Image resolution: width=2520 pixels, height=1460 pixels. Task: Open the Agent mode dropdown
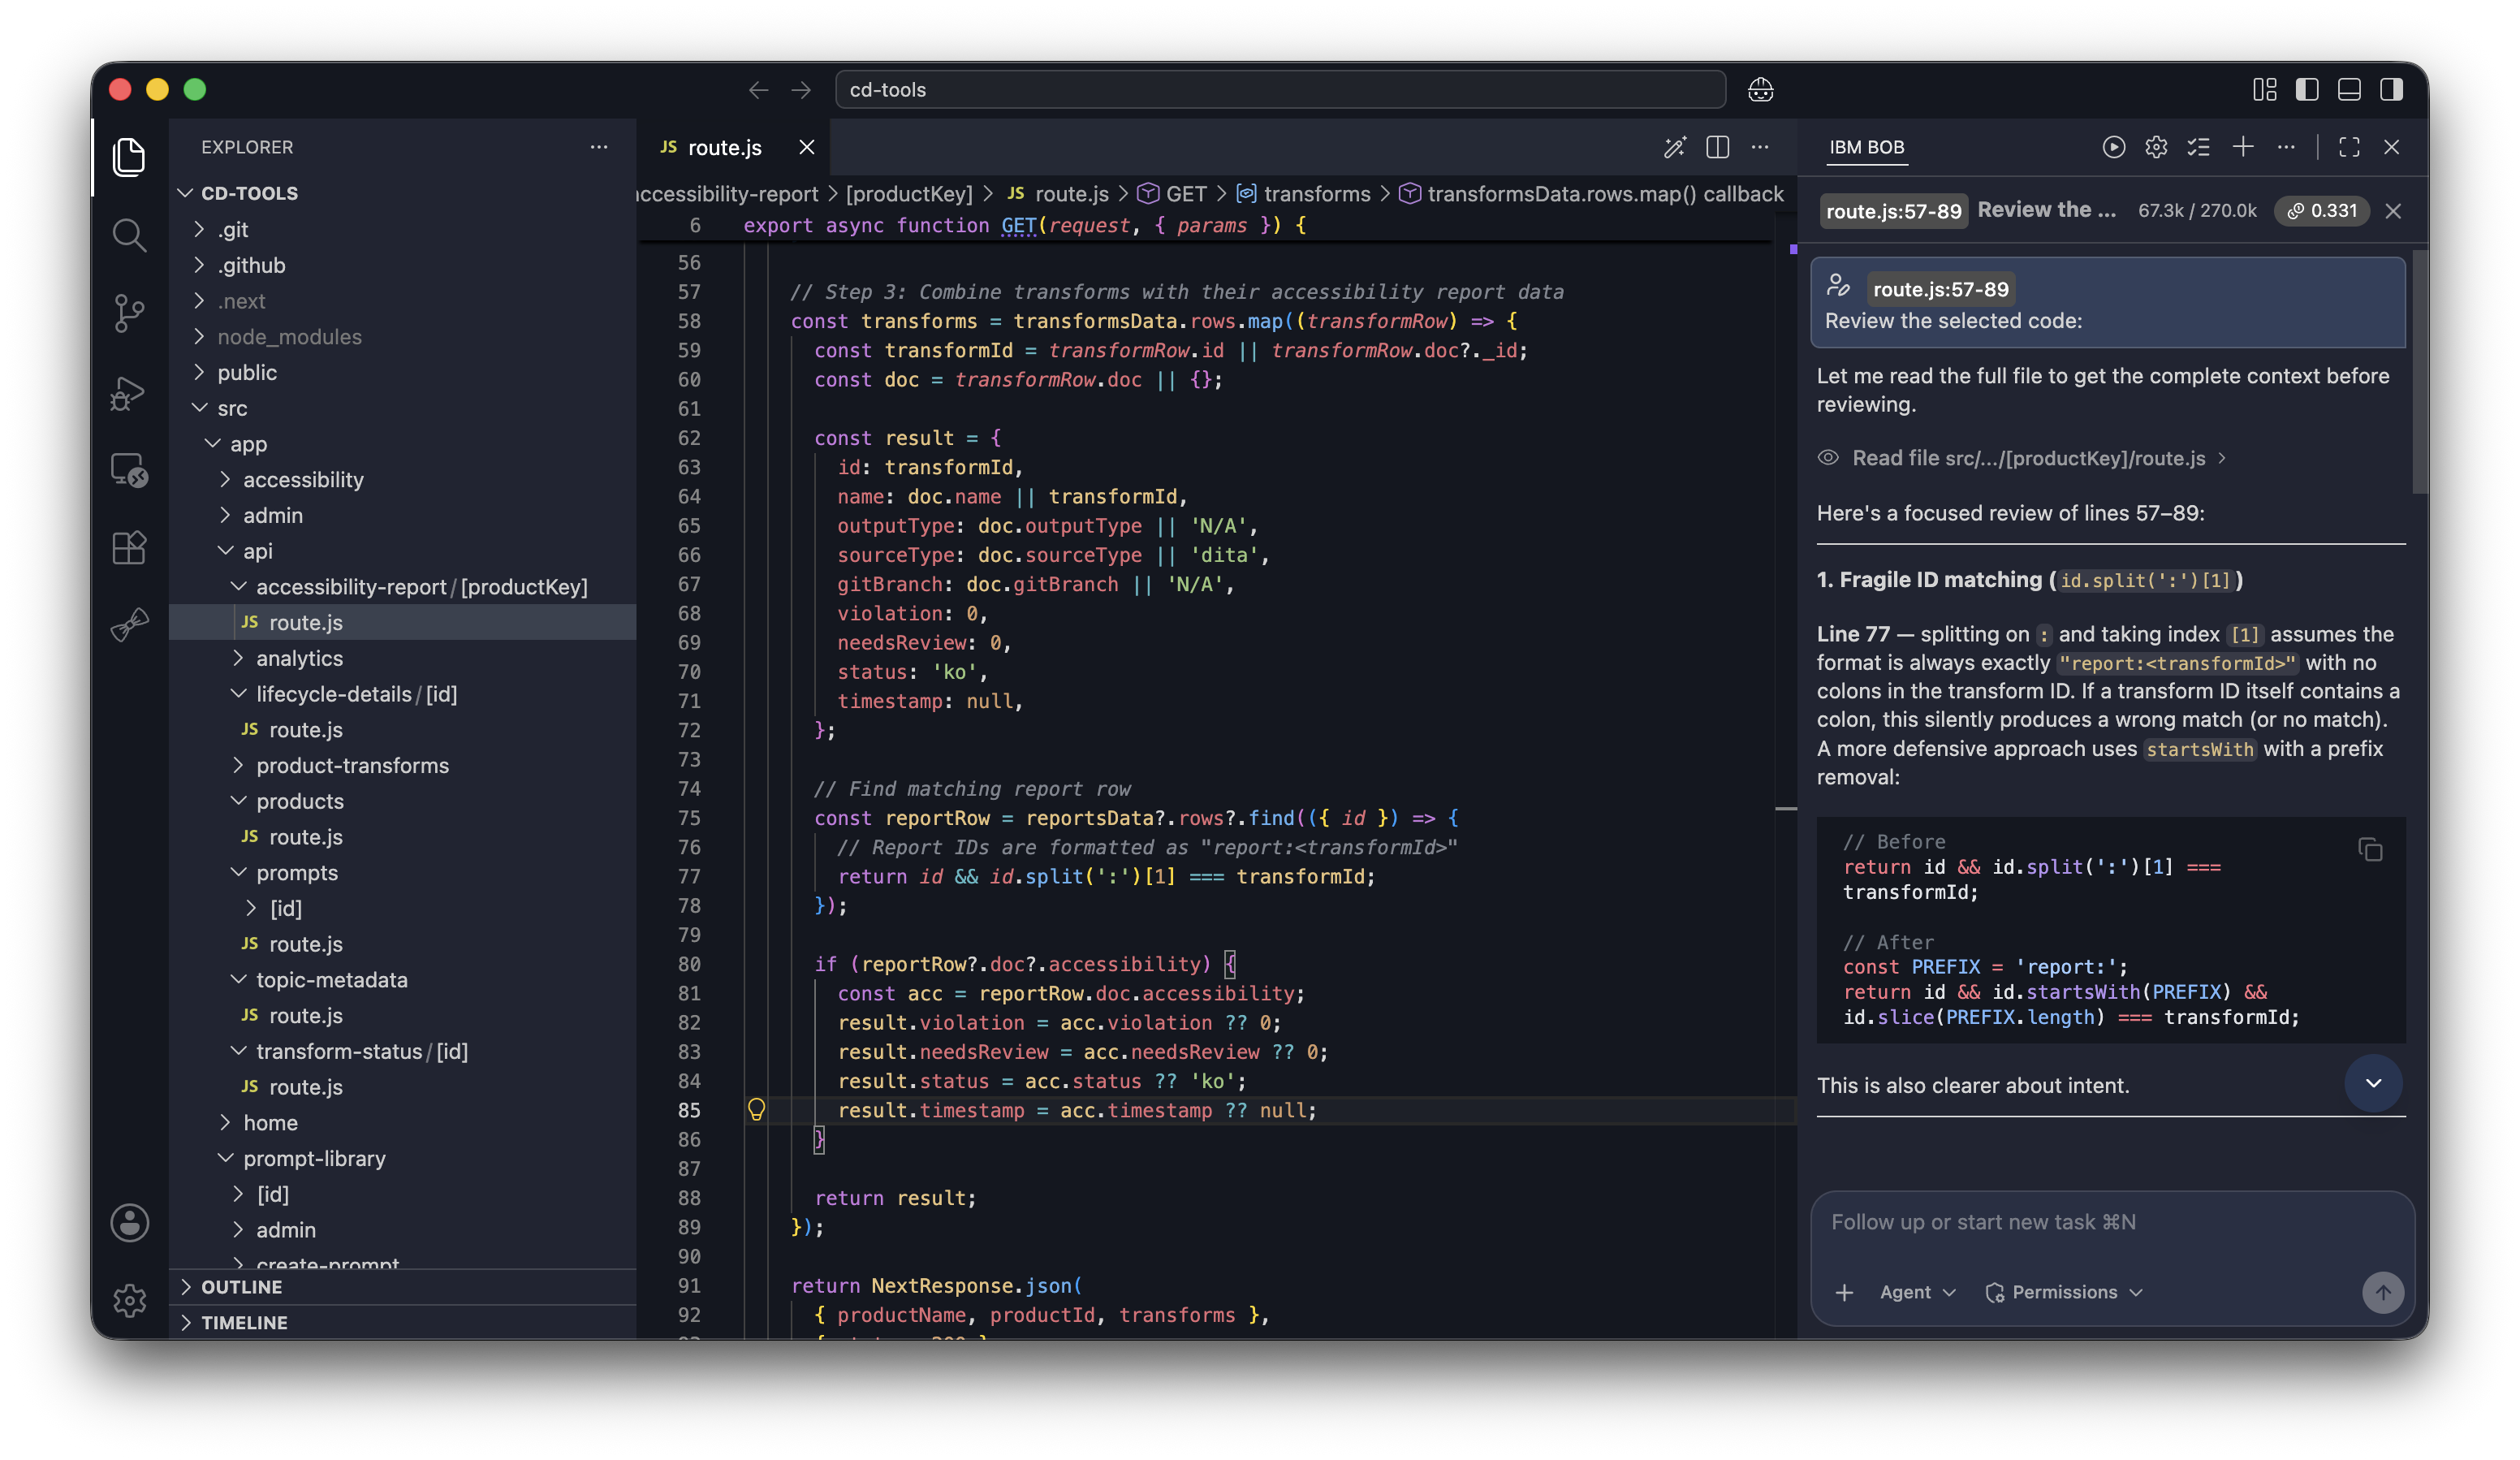pos(1917,1292)
